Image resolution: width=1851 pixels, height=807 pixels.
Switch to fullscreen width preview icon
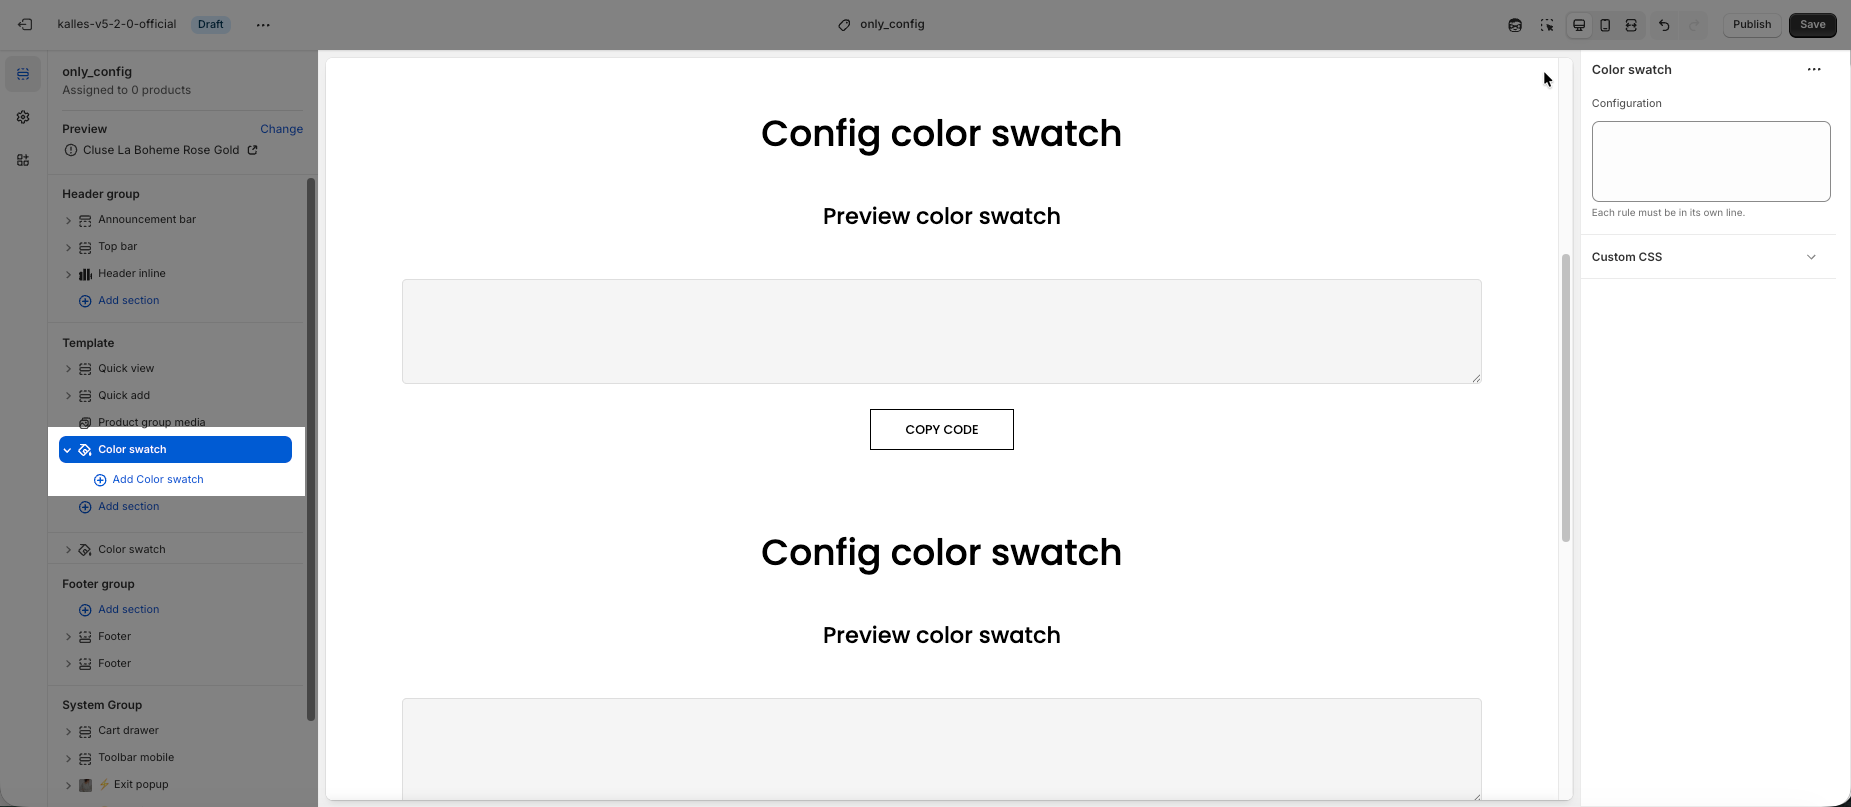1631,25
